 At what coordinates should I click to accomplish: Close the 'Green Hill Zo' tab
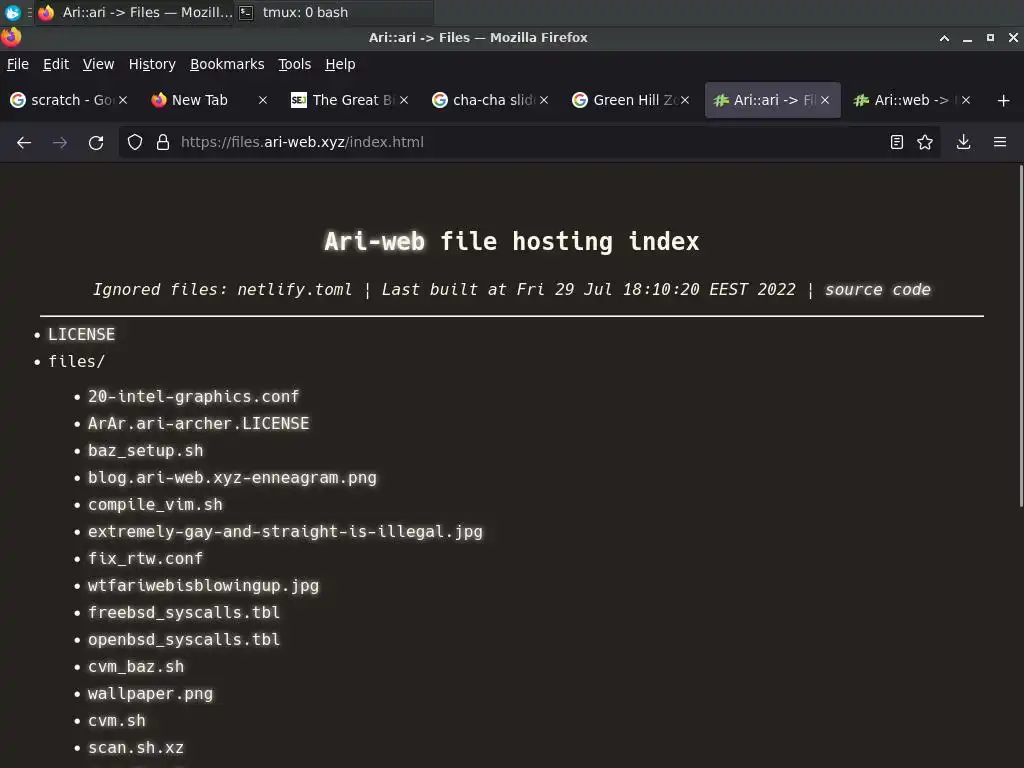pyautogui.click(x=684, y=100)
